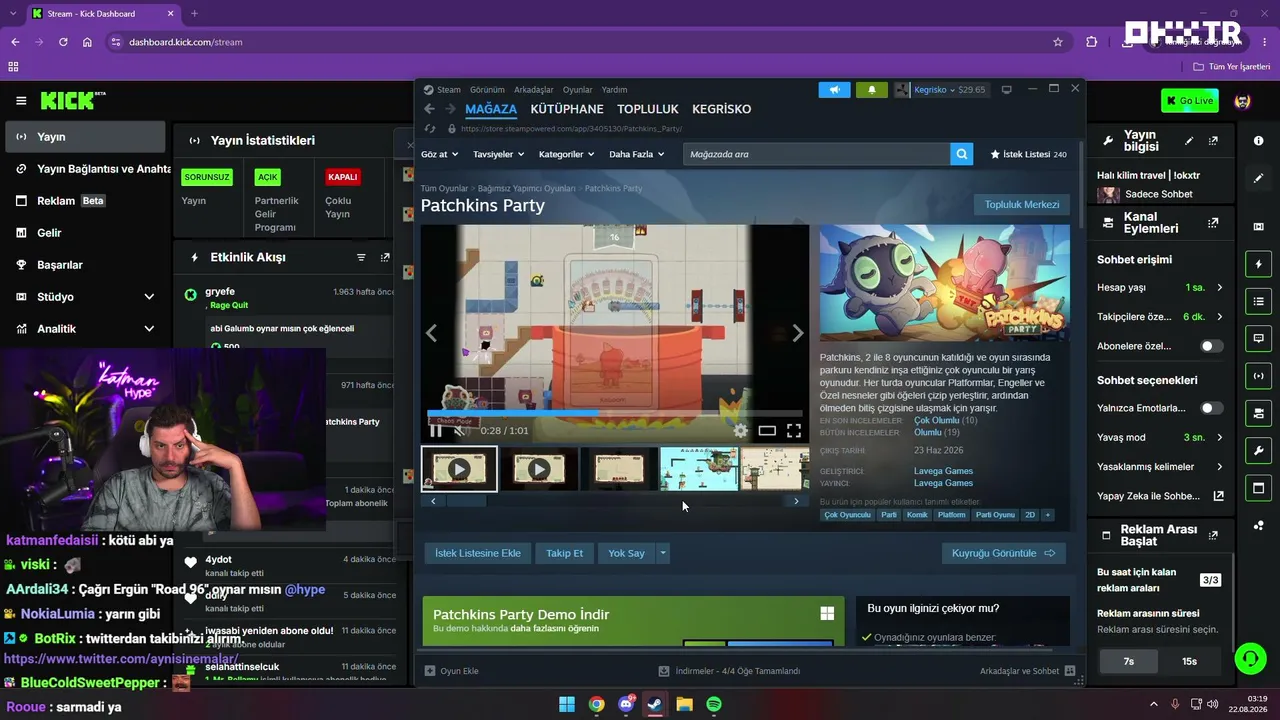1280x720 pixels.
Task: Open Google Chrome from the taskbar
Action: (x=596, y=704)
